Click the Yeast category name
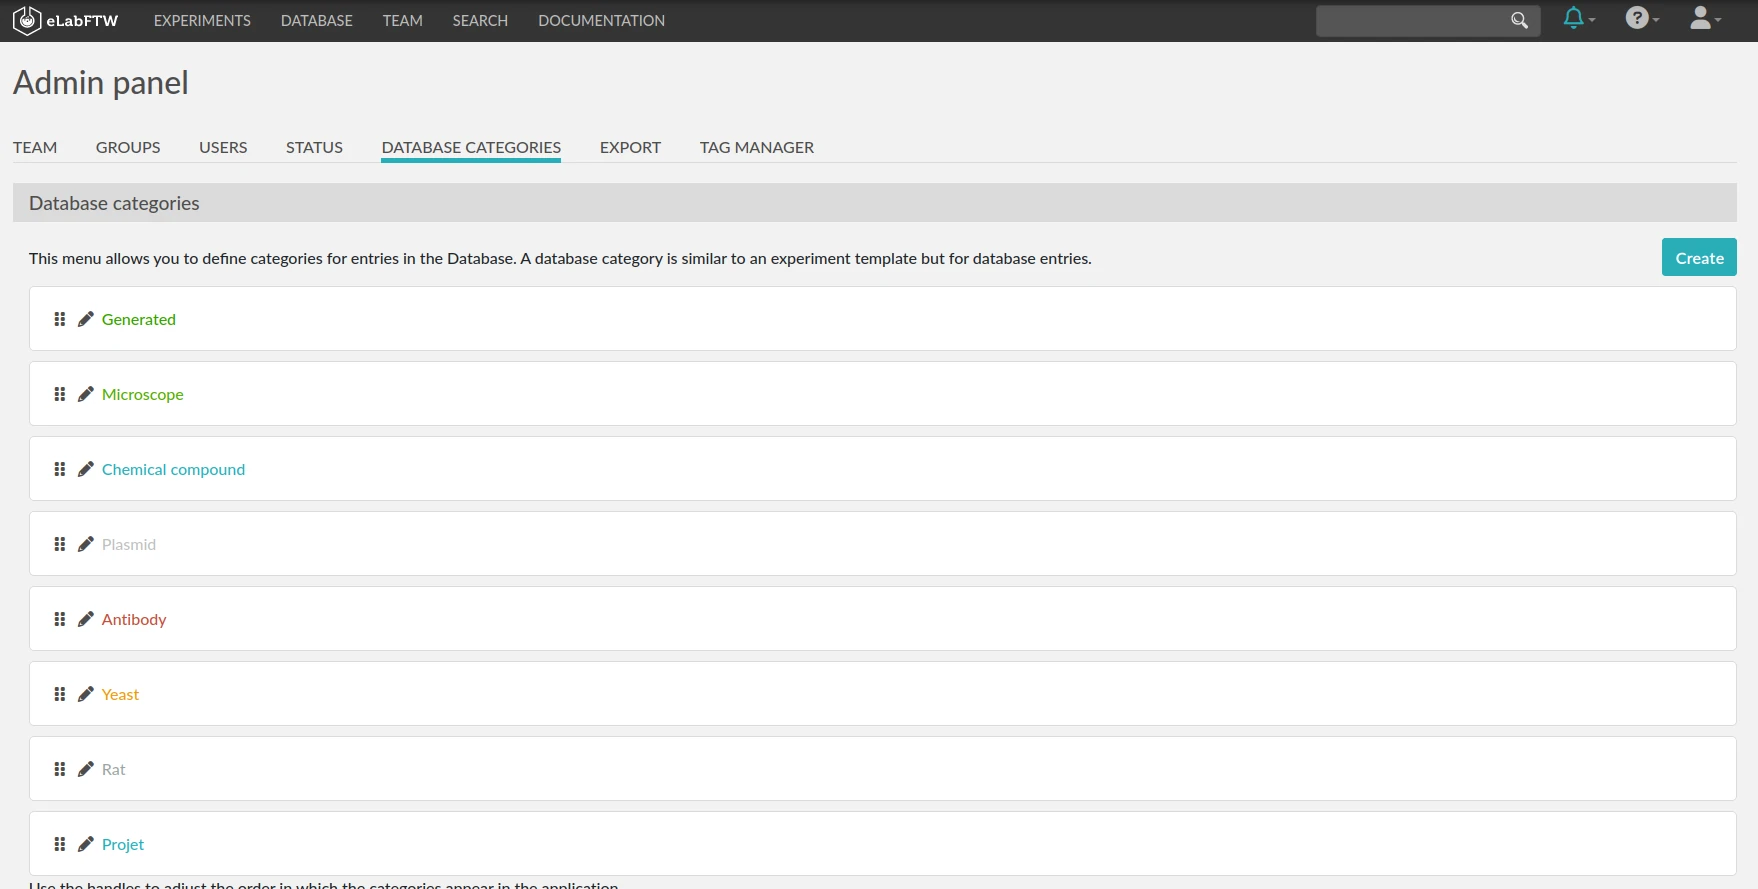This screenshot has width=1758, height=889. [x=120, y=694]
